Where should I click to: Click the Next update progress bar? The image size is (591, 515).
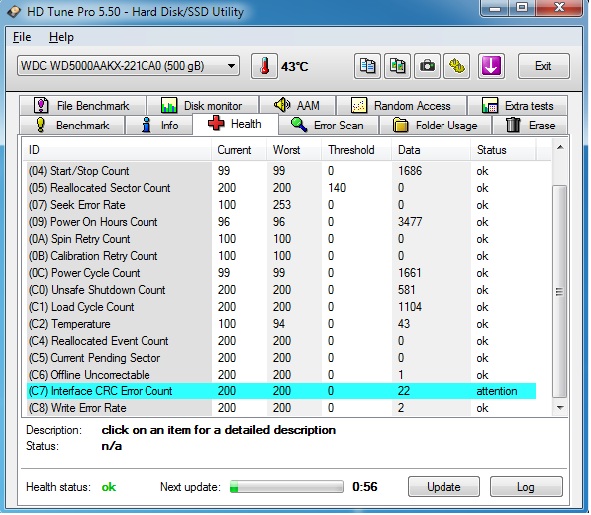(x=287, y=486)
